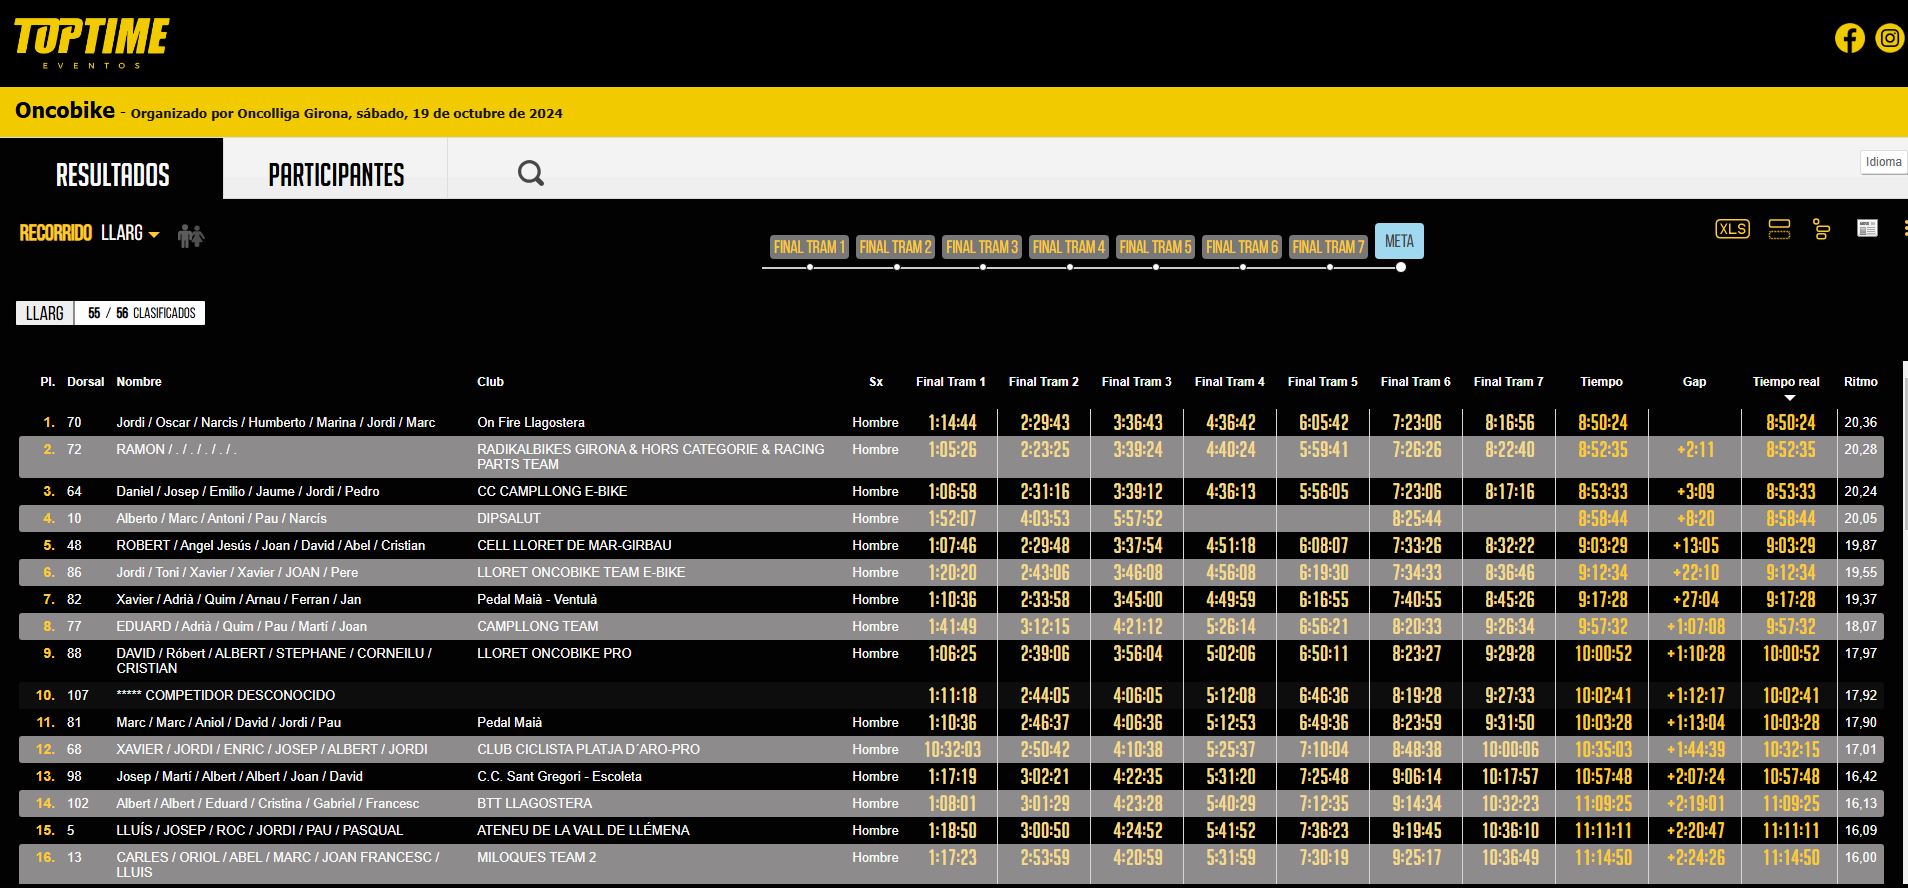Click the +2:11 gap value
1908x888 pixels.
(1695, 450)
